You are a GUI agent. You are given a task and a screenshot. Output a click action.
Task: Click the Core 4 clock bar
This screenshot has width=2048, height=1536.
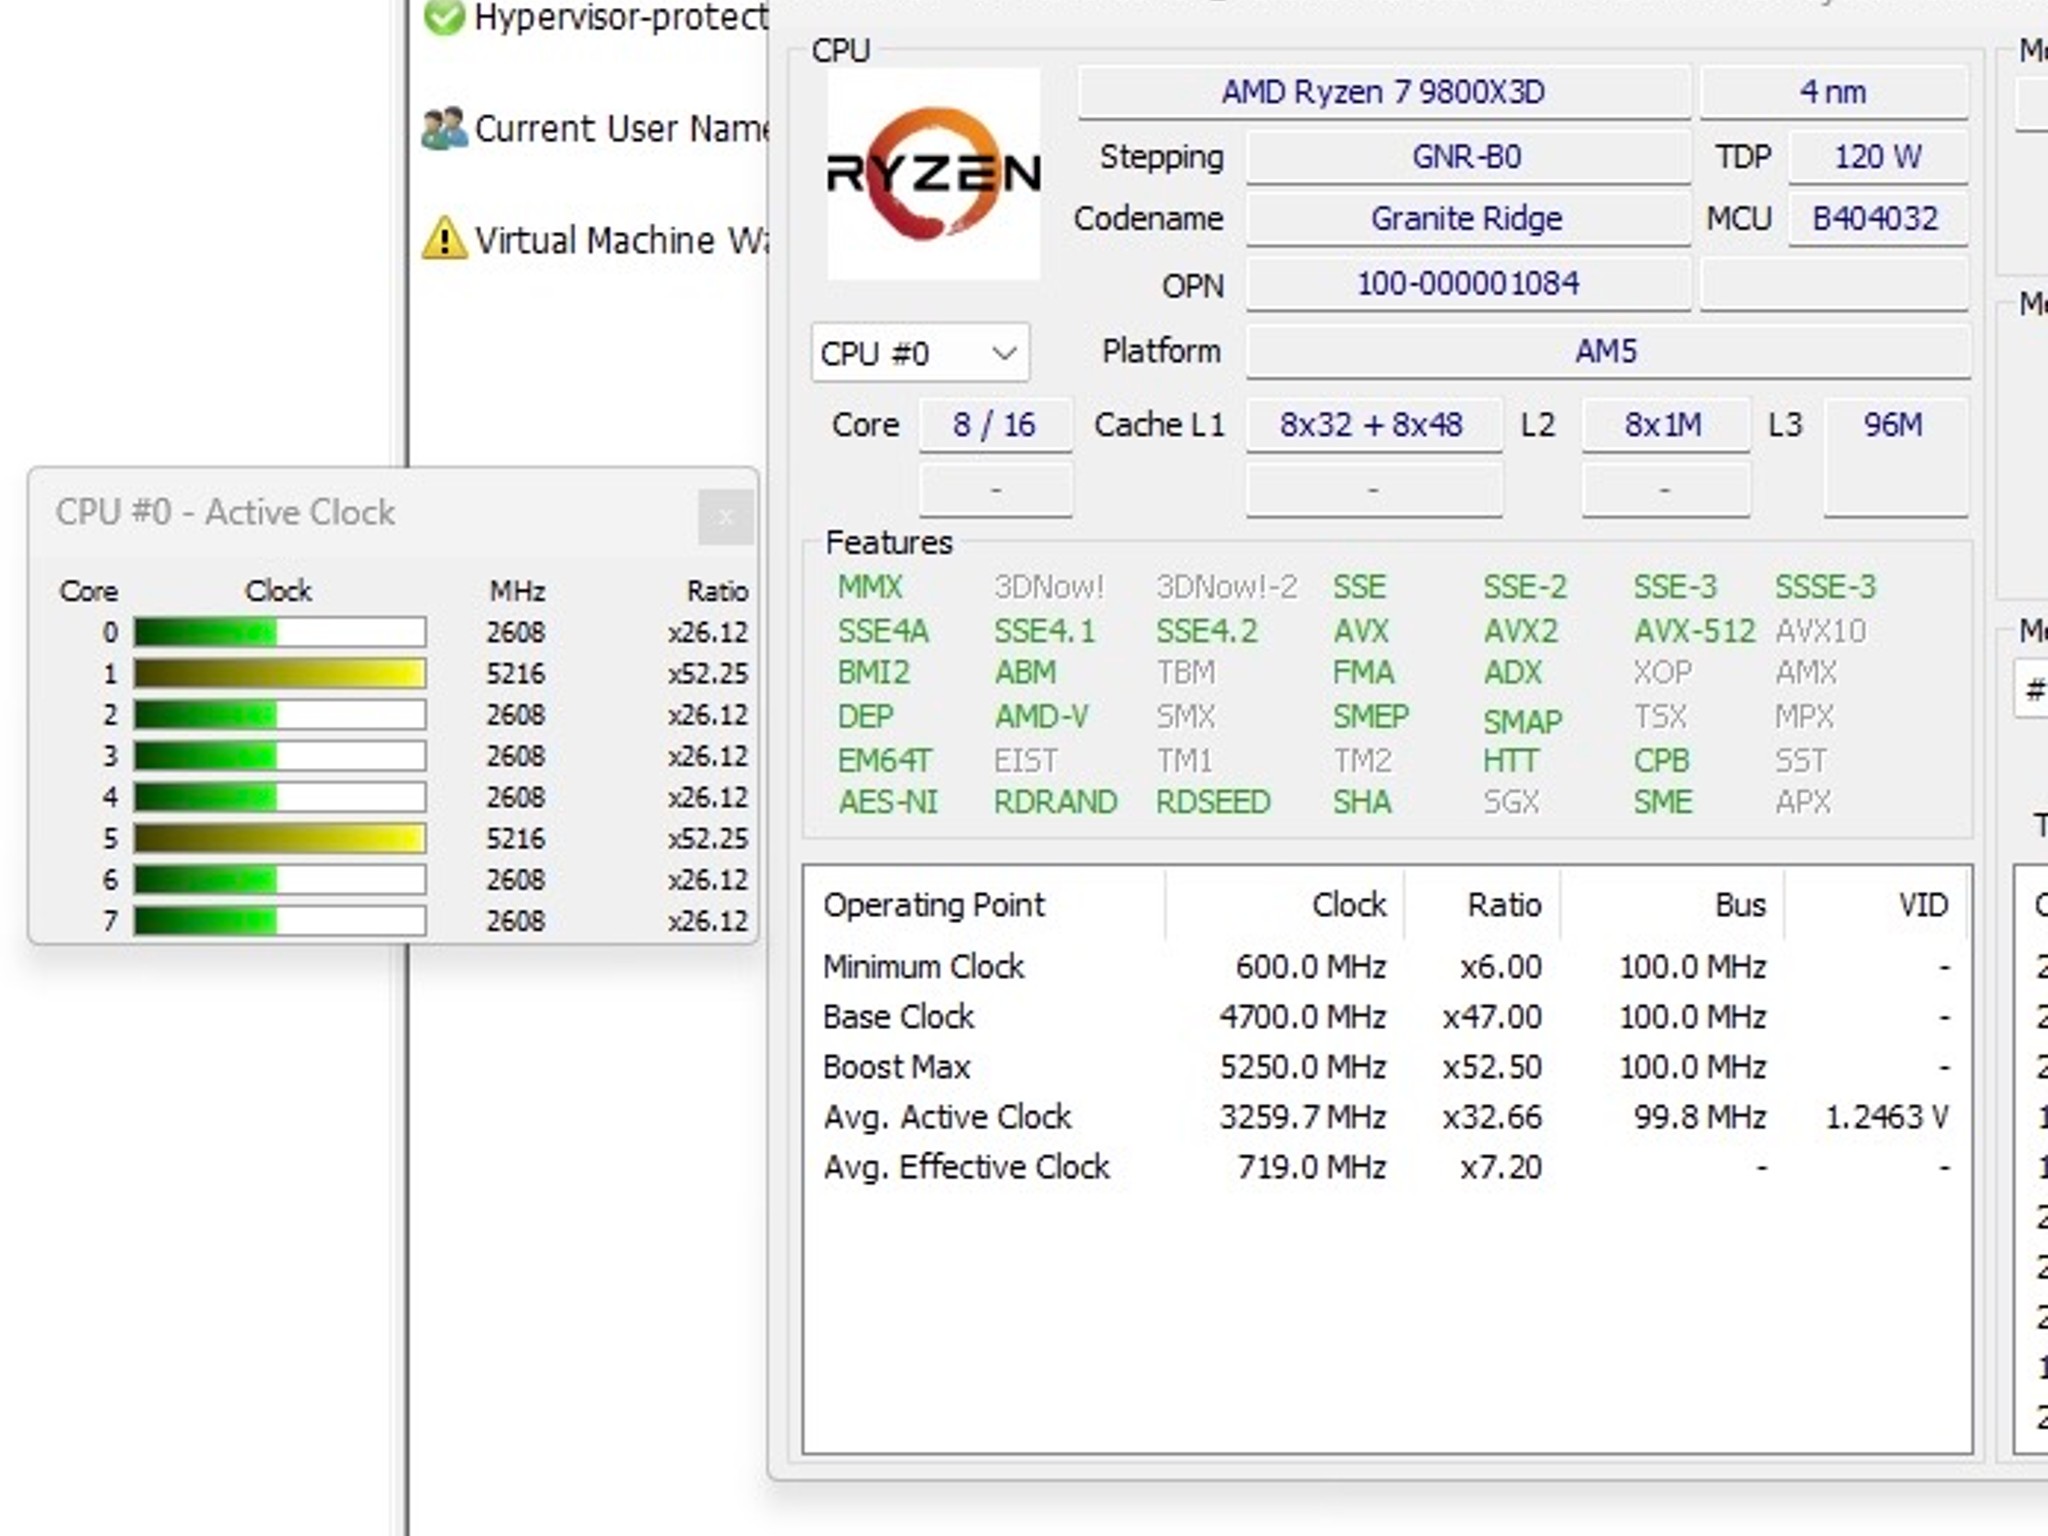click(x=280, y=797)
